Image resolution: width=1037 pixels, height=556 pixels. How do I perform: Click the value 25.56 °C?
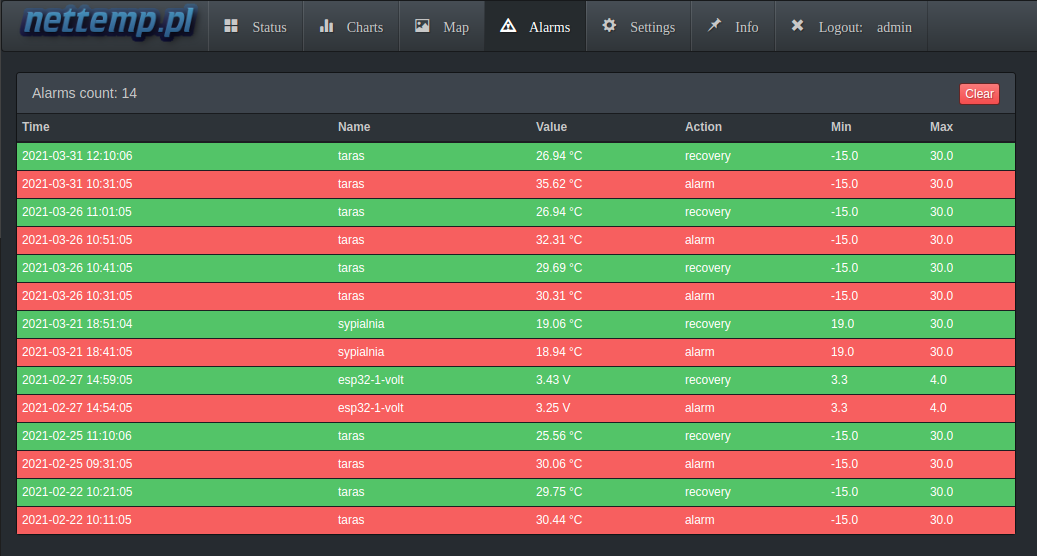(x=559, y=436)
